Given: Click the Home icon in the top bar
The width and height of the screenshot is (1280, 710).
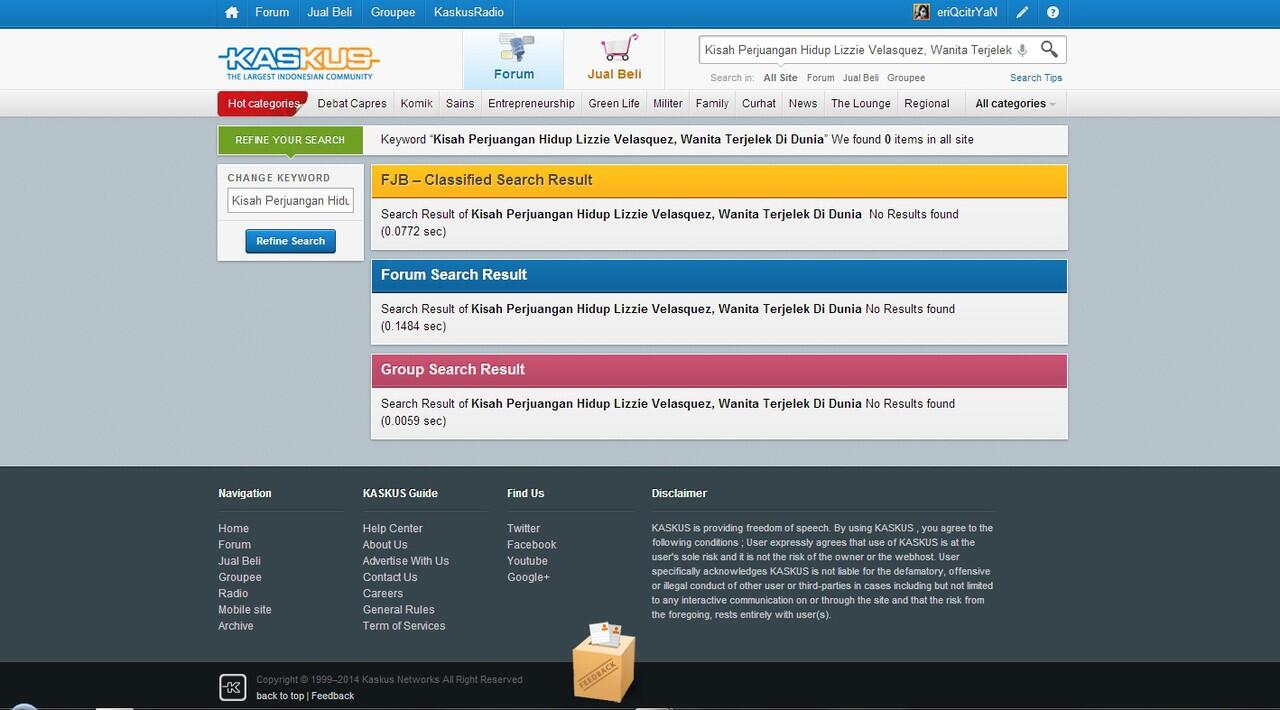Looking at the screenshot, I should (232, 13).
